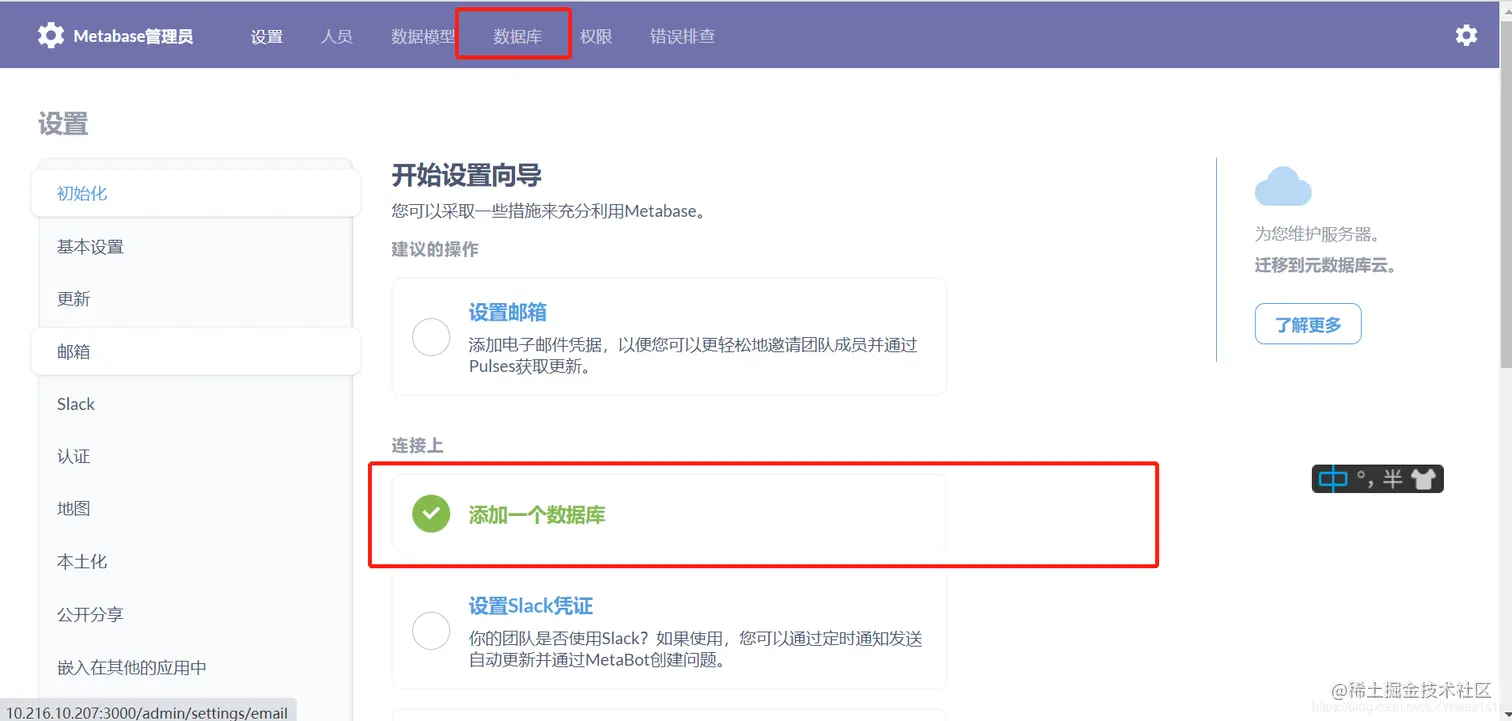Open the 数据库 top navigation item
This screenshot has width=1512, height=721.
pyautogui.click(x=517, y=37)
